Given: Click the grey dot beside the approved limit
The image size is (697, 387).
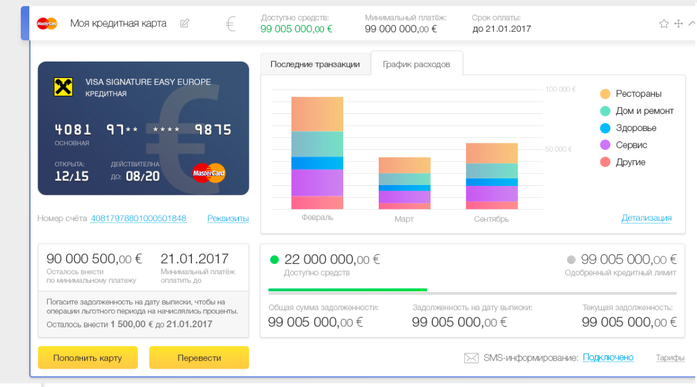Looking at the screenshot, I should 571,259.
